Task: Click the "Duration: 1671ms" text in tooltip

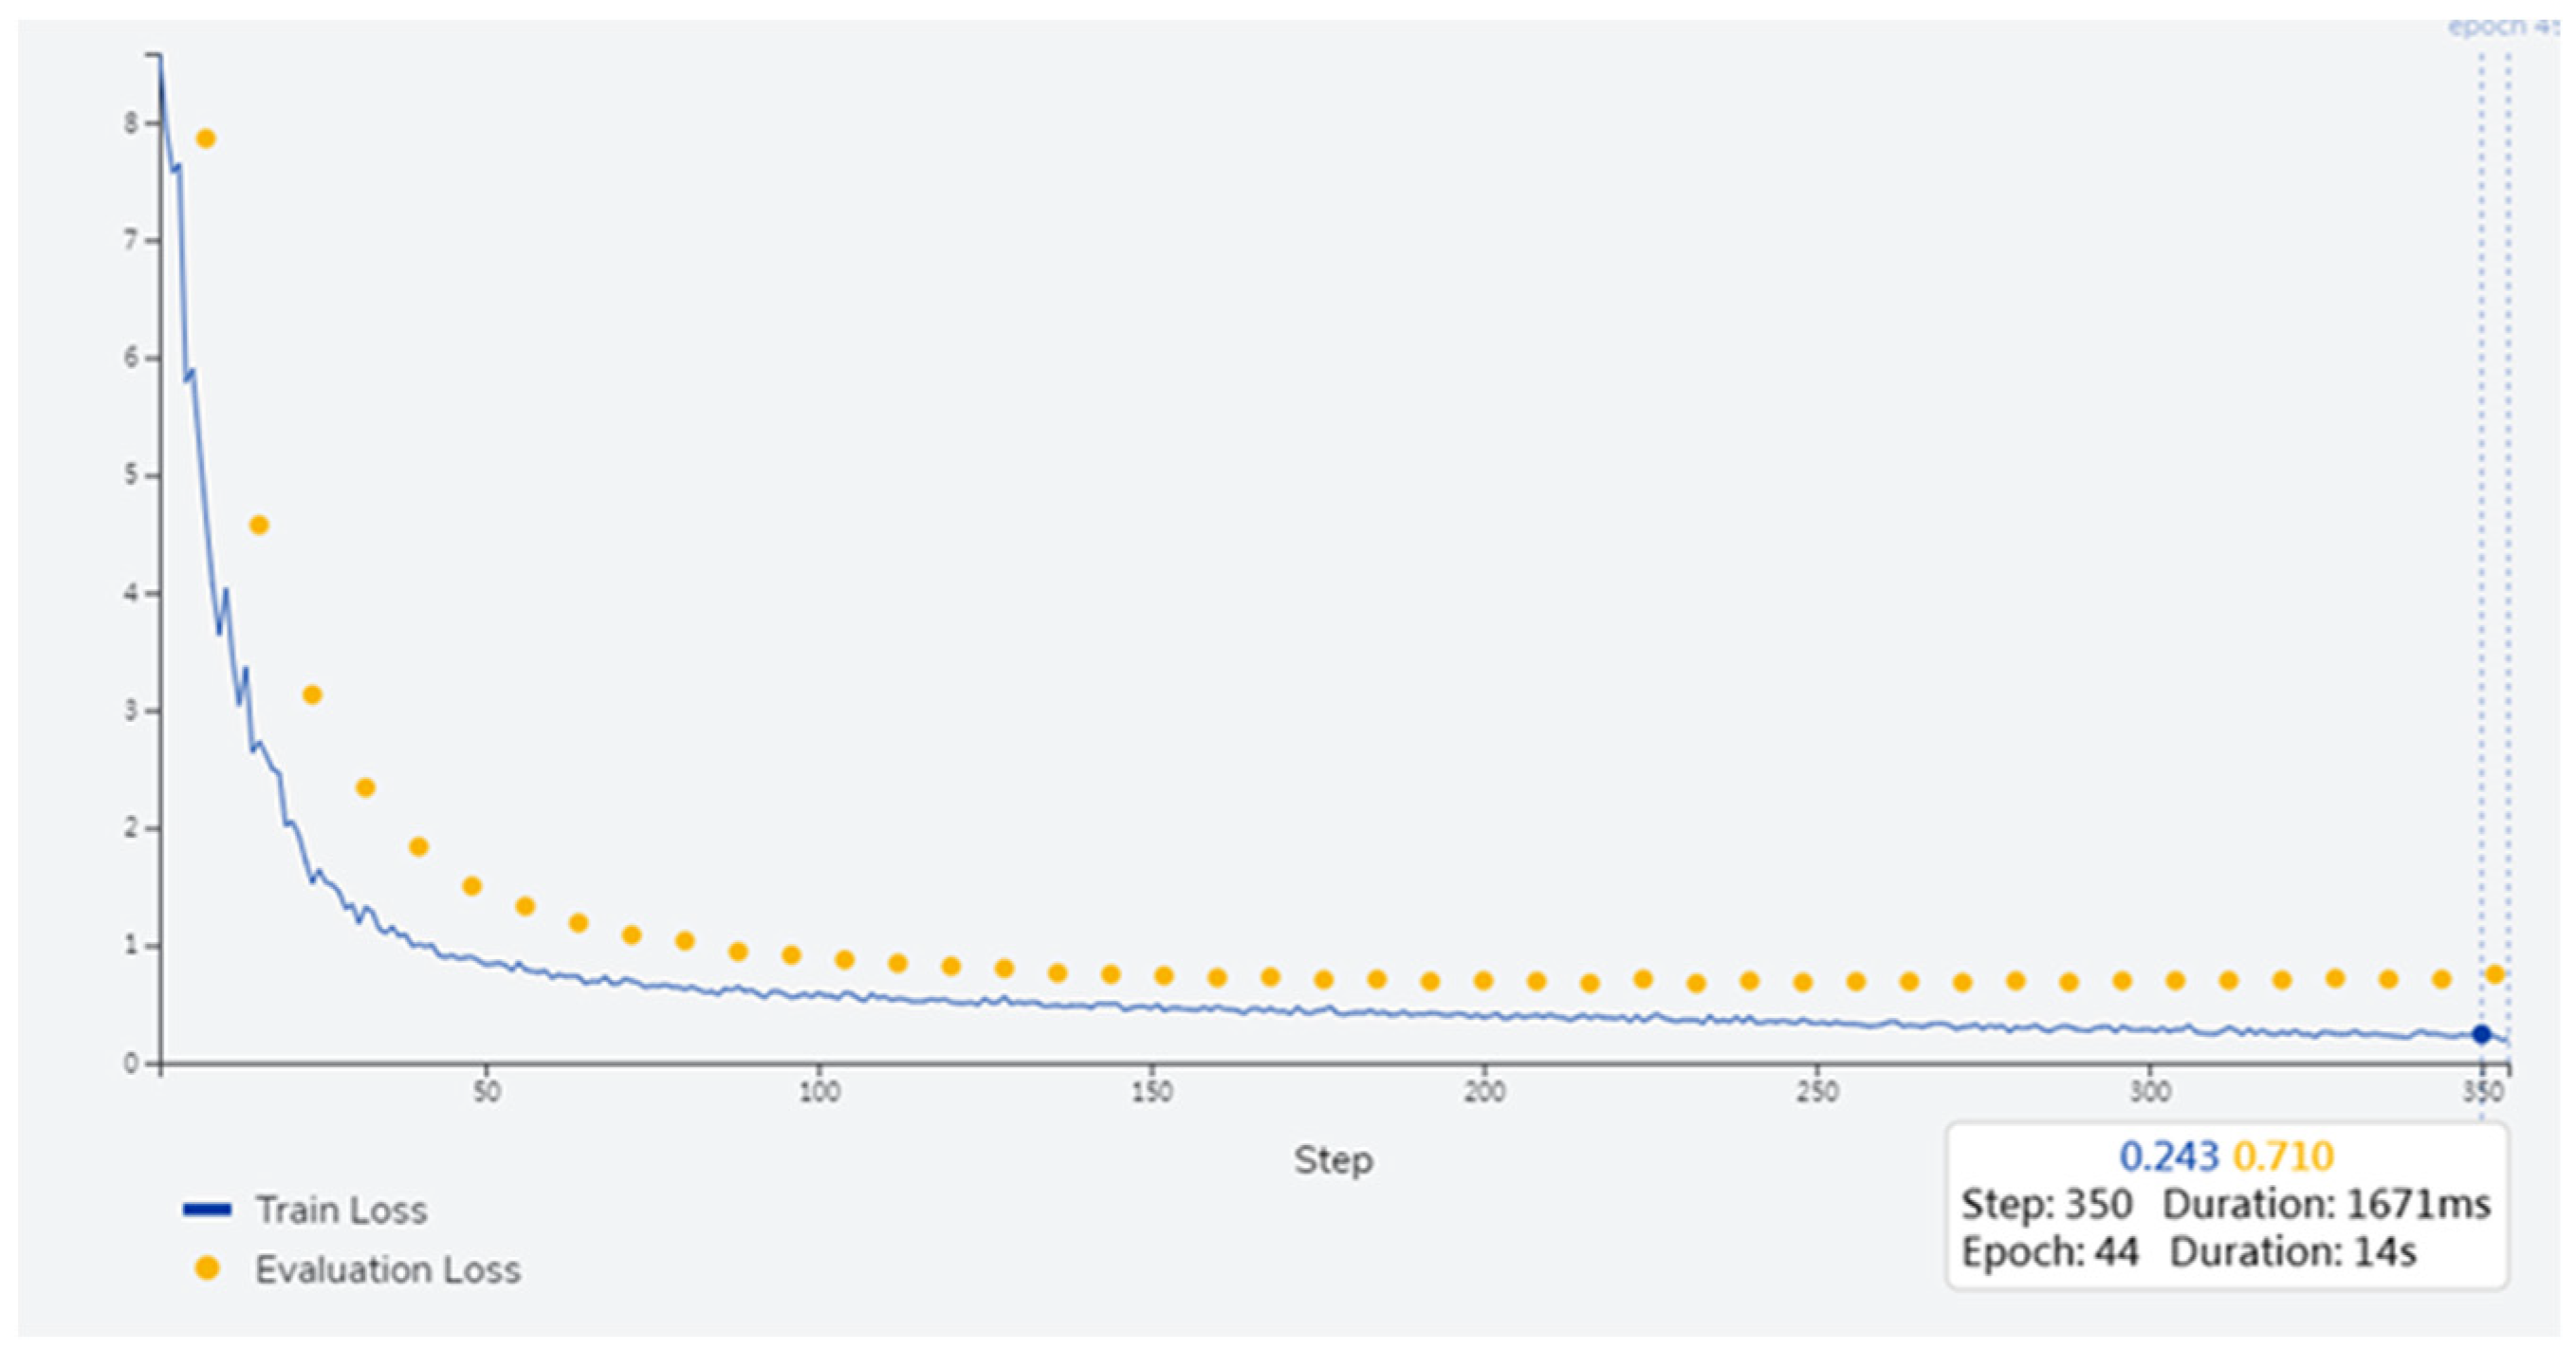Action: pos(2326,1204)
